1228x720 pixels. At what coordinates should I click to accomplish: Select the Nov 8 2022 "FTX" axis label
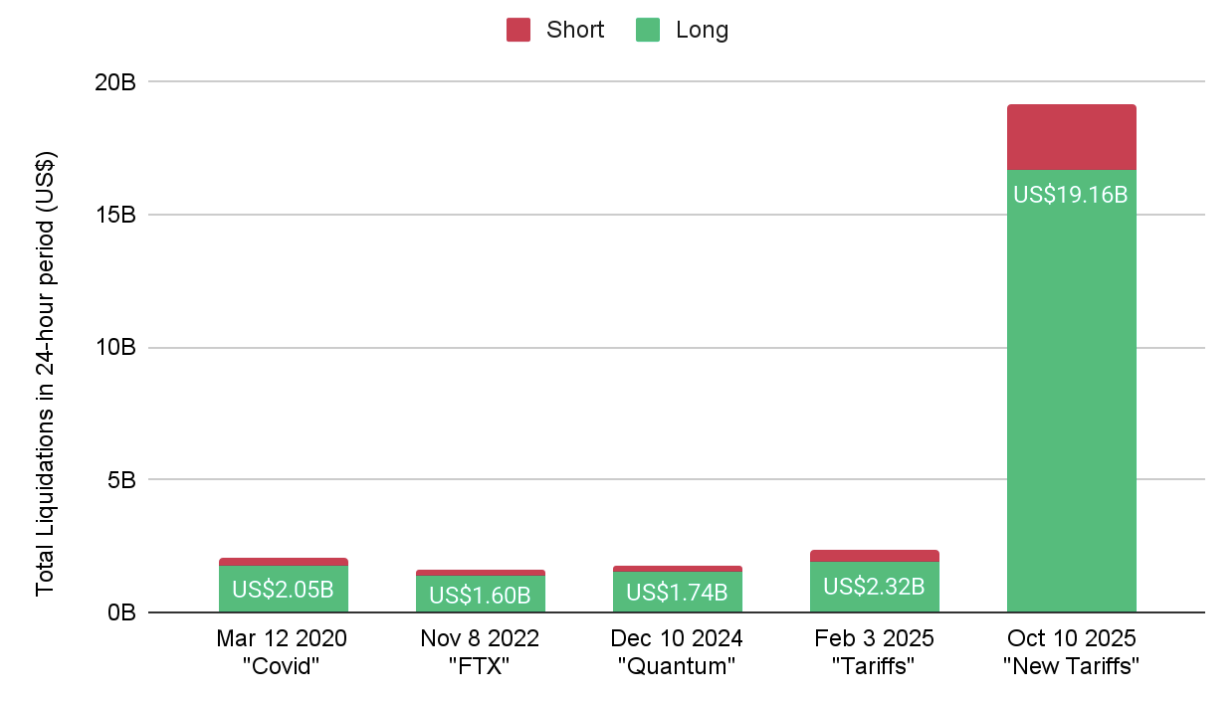(479, 652)
